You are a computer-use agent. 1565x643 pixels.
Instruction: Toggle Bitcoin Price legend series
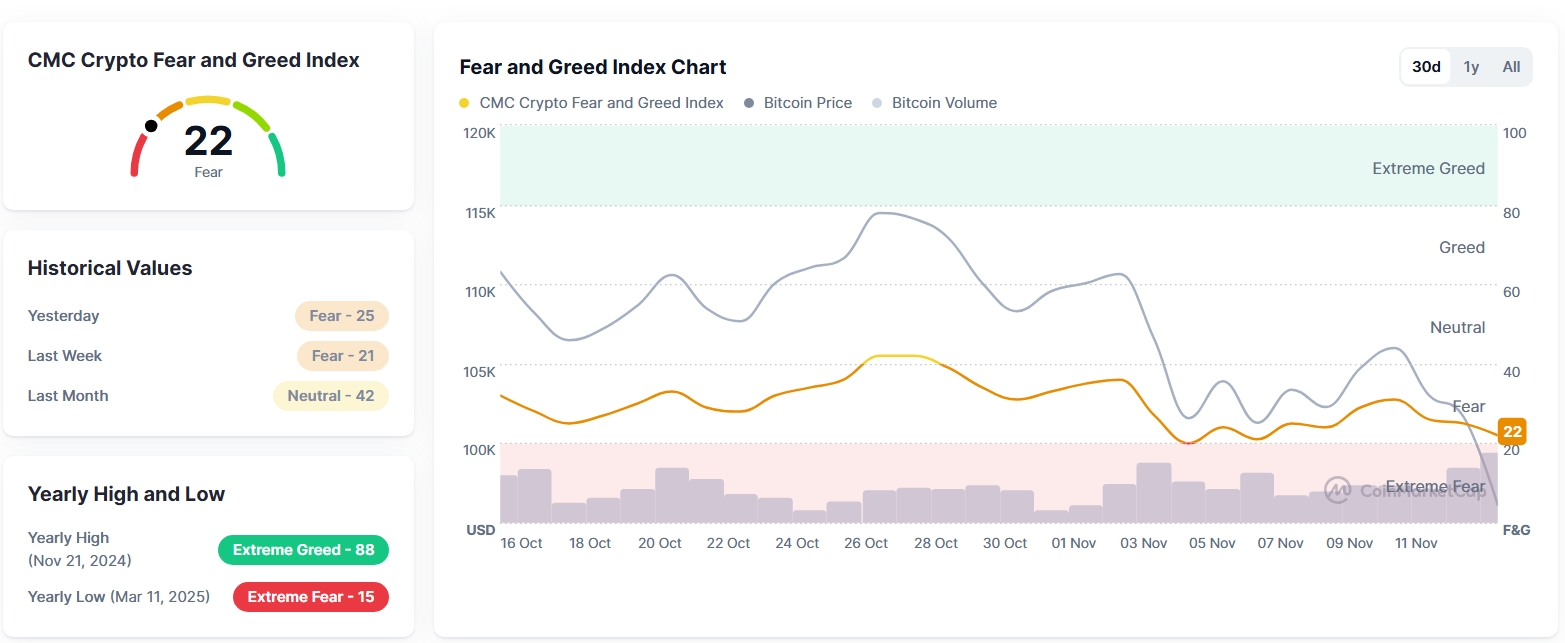coord(798,103)
